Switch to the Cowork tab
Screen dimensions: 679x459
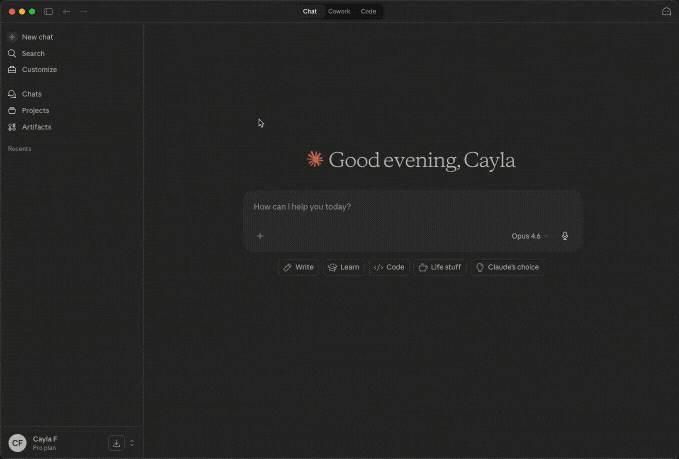tap(339, 11)
